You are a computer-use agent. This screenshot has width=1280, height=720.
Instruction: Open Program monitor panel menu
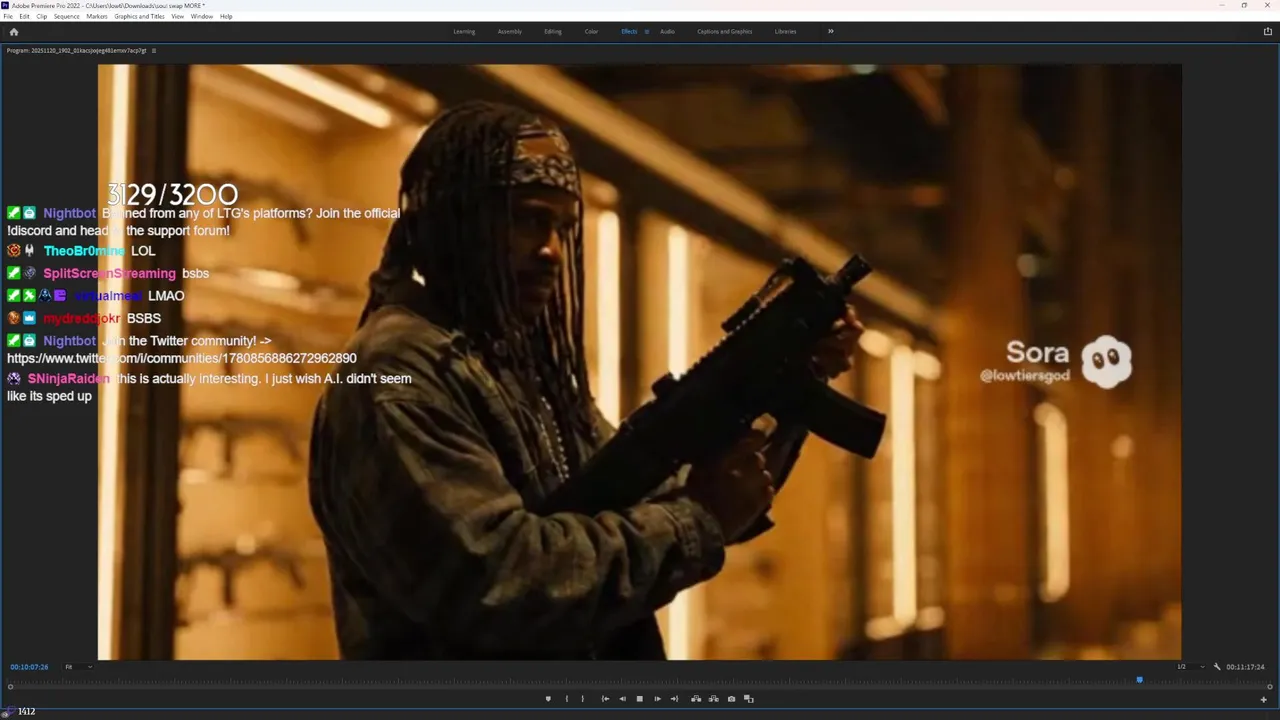154,50
